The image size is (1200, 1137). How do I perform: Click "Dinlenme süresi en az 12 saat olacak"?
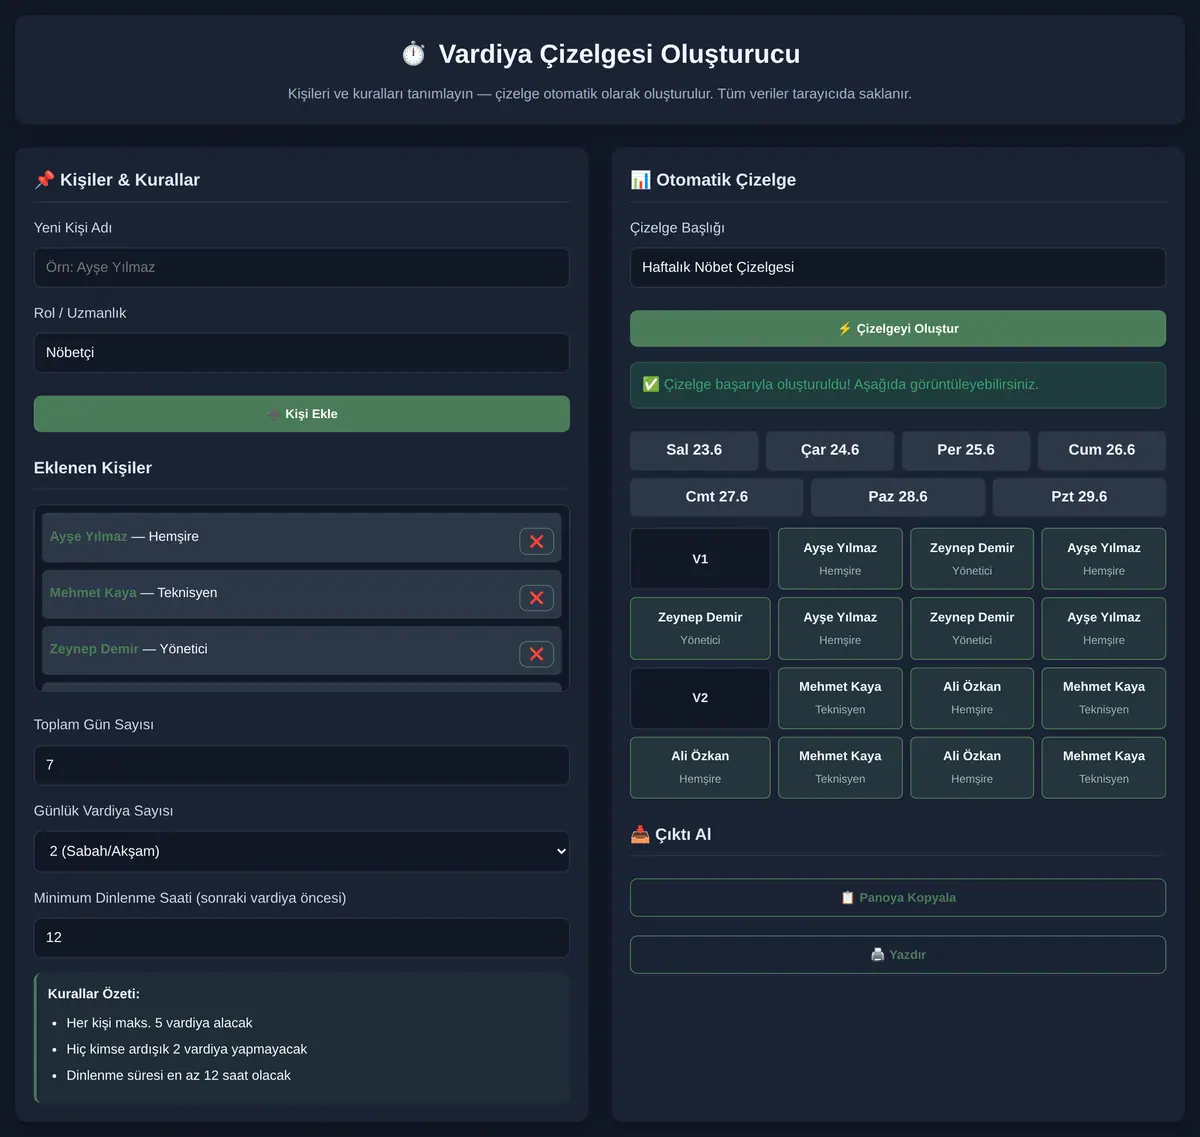[179, 1075]
